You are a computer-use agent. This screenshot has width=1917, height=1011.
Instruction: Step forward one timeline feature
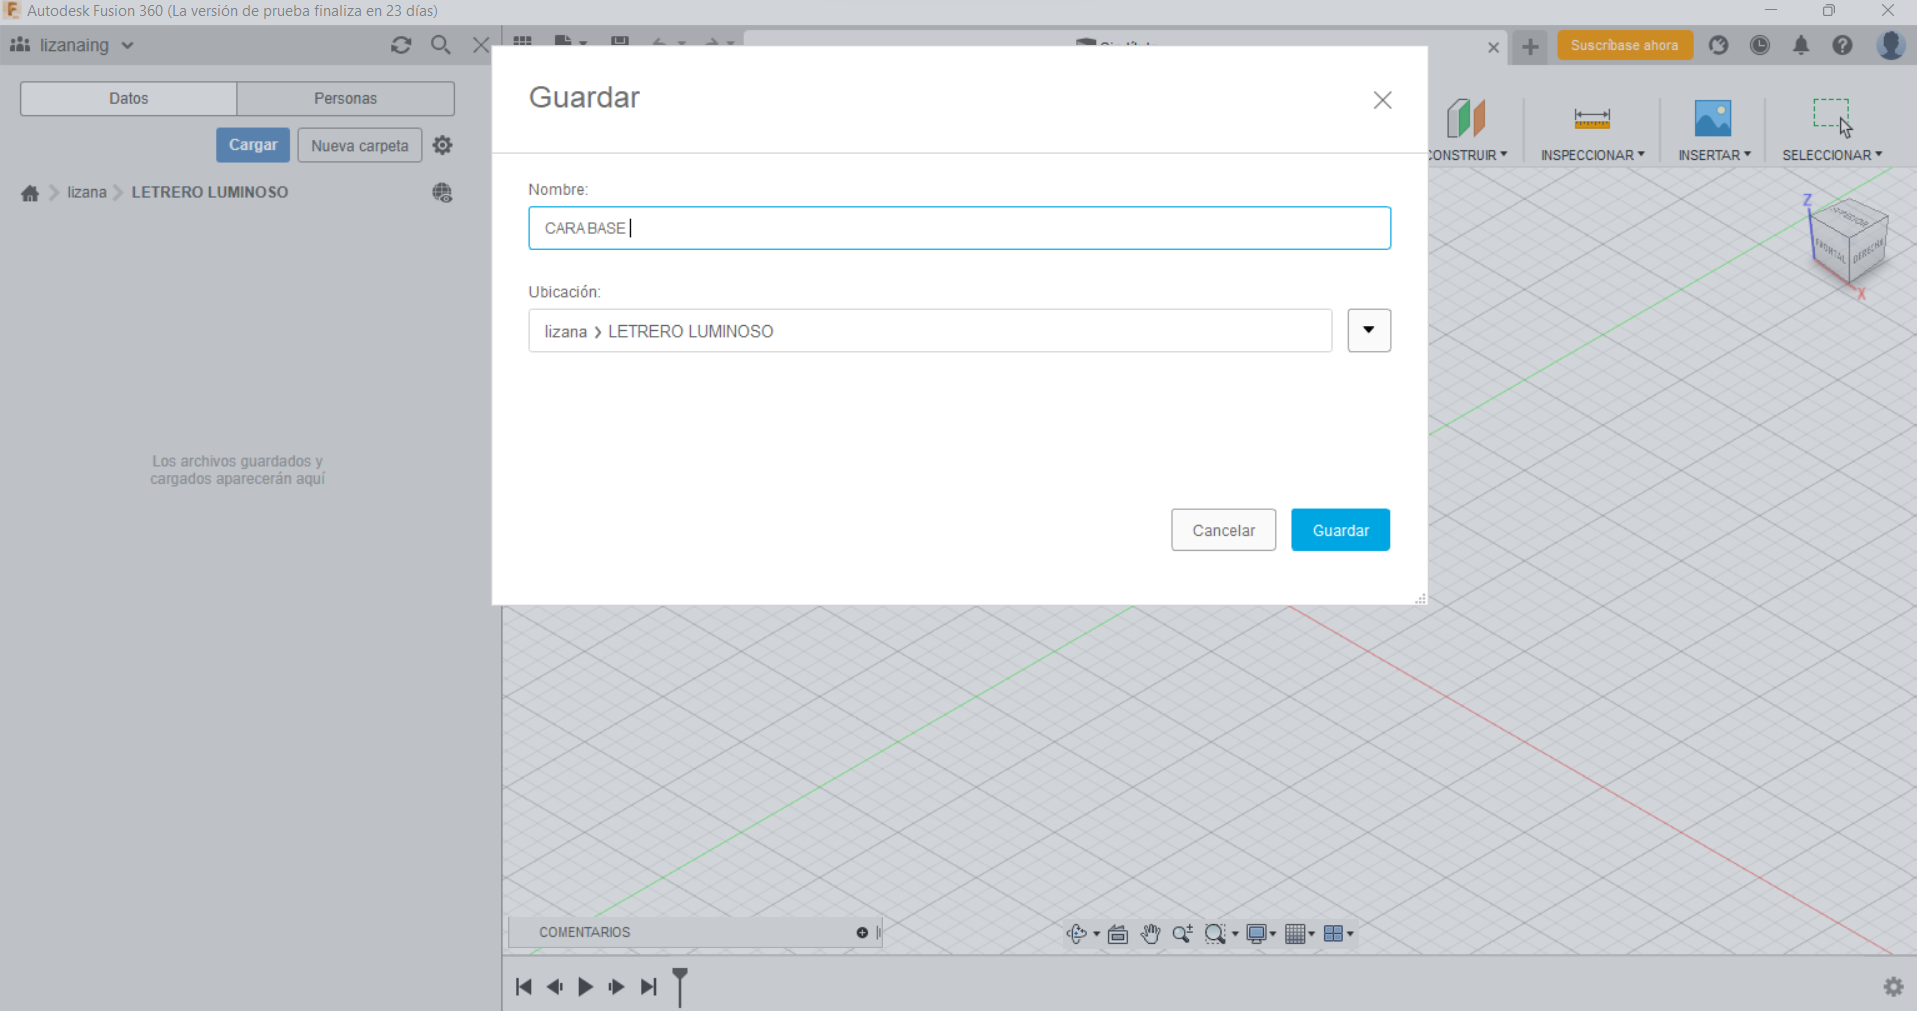[617, 987]
